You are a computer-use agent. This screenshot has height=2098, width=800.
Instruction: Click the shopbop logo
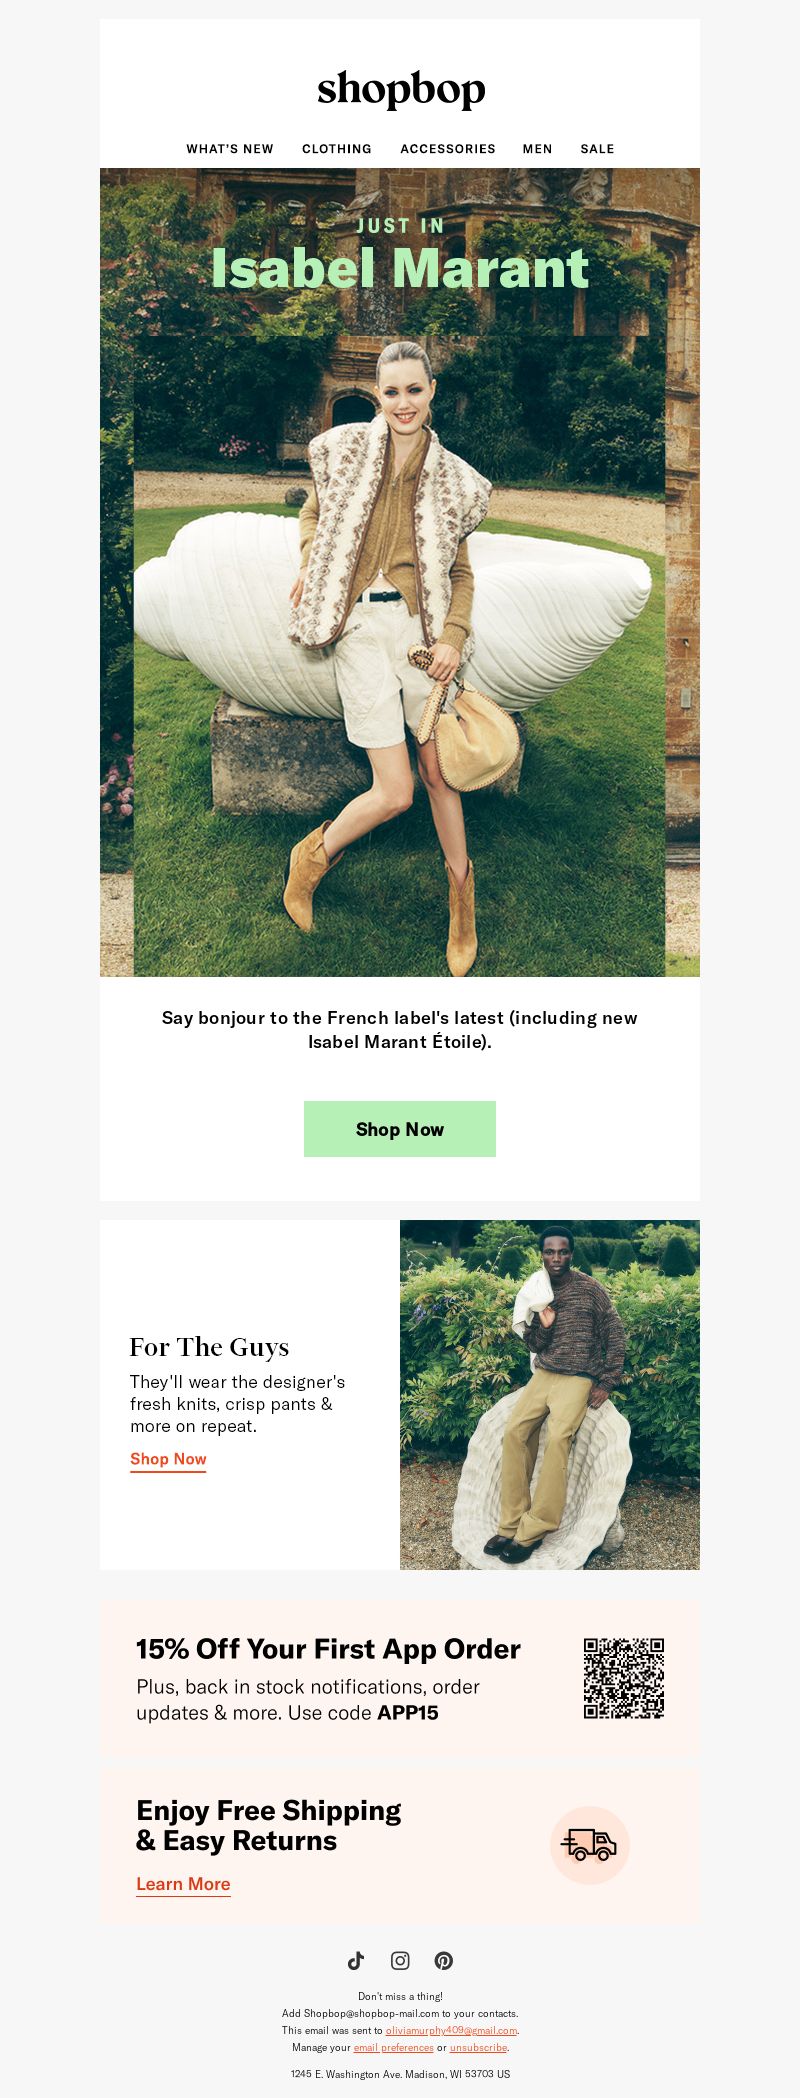[x=401, y=90]
